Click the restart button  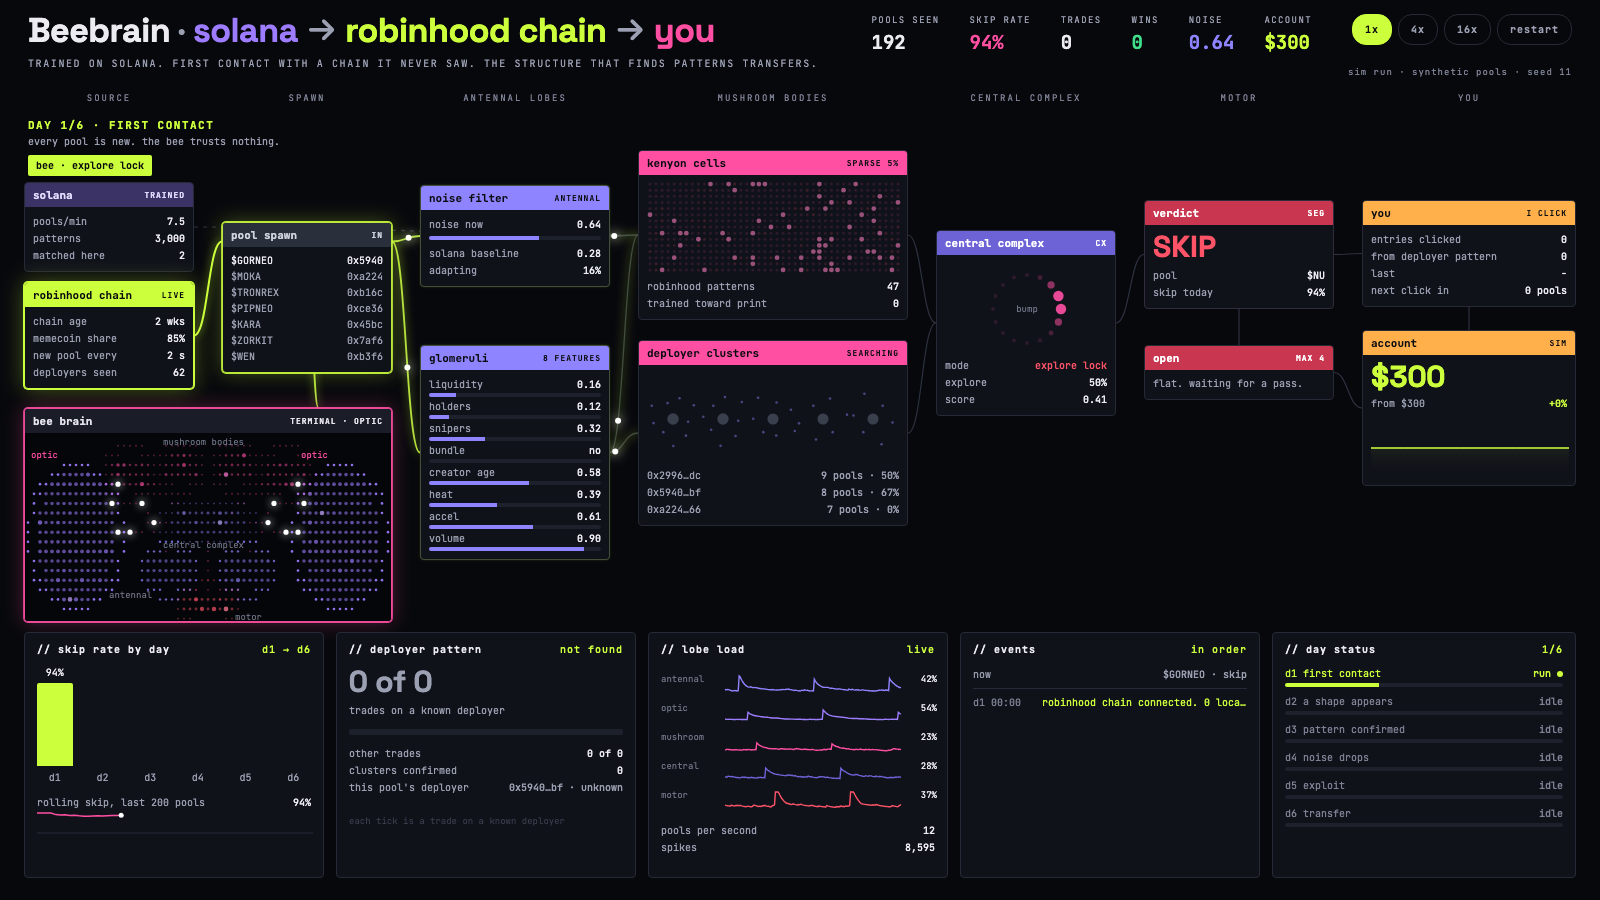(x=1534, y=30)
